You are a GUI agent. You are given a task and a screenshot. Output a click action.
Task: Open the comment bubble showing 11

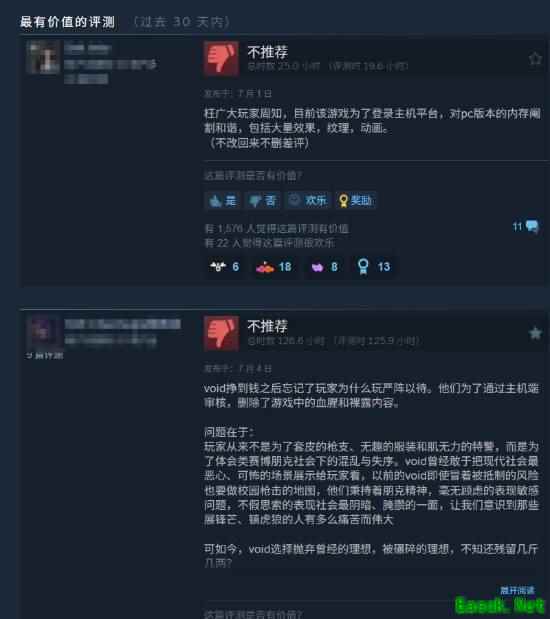point(526,227)
